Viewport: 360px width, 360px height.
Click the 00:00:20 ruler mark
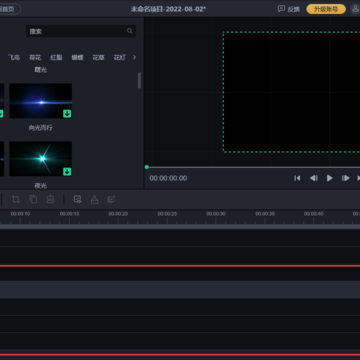[x=118, y=214]
